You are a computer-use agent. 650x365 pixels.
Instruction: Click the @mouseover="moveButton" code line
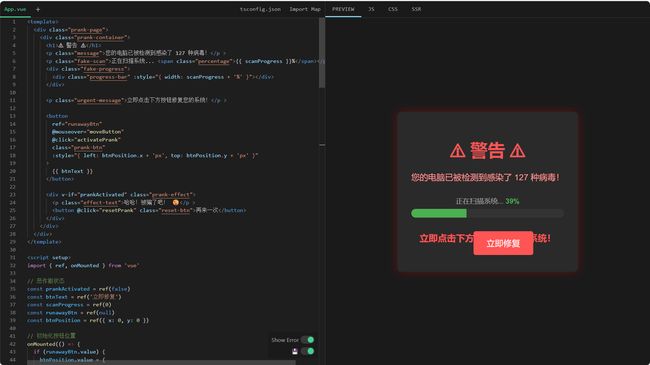tap(87, 131)
